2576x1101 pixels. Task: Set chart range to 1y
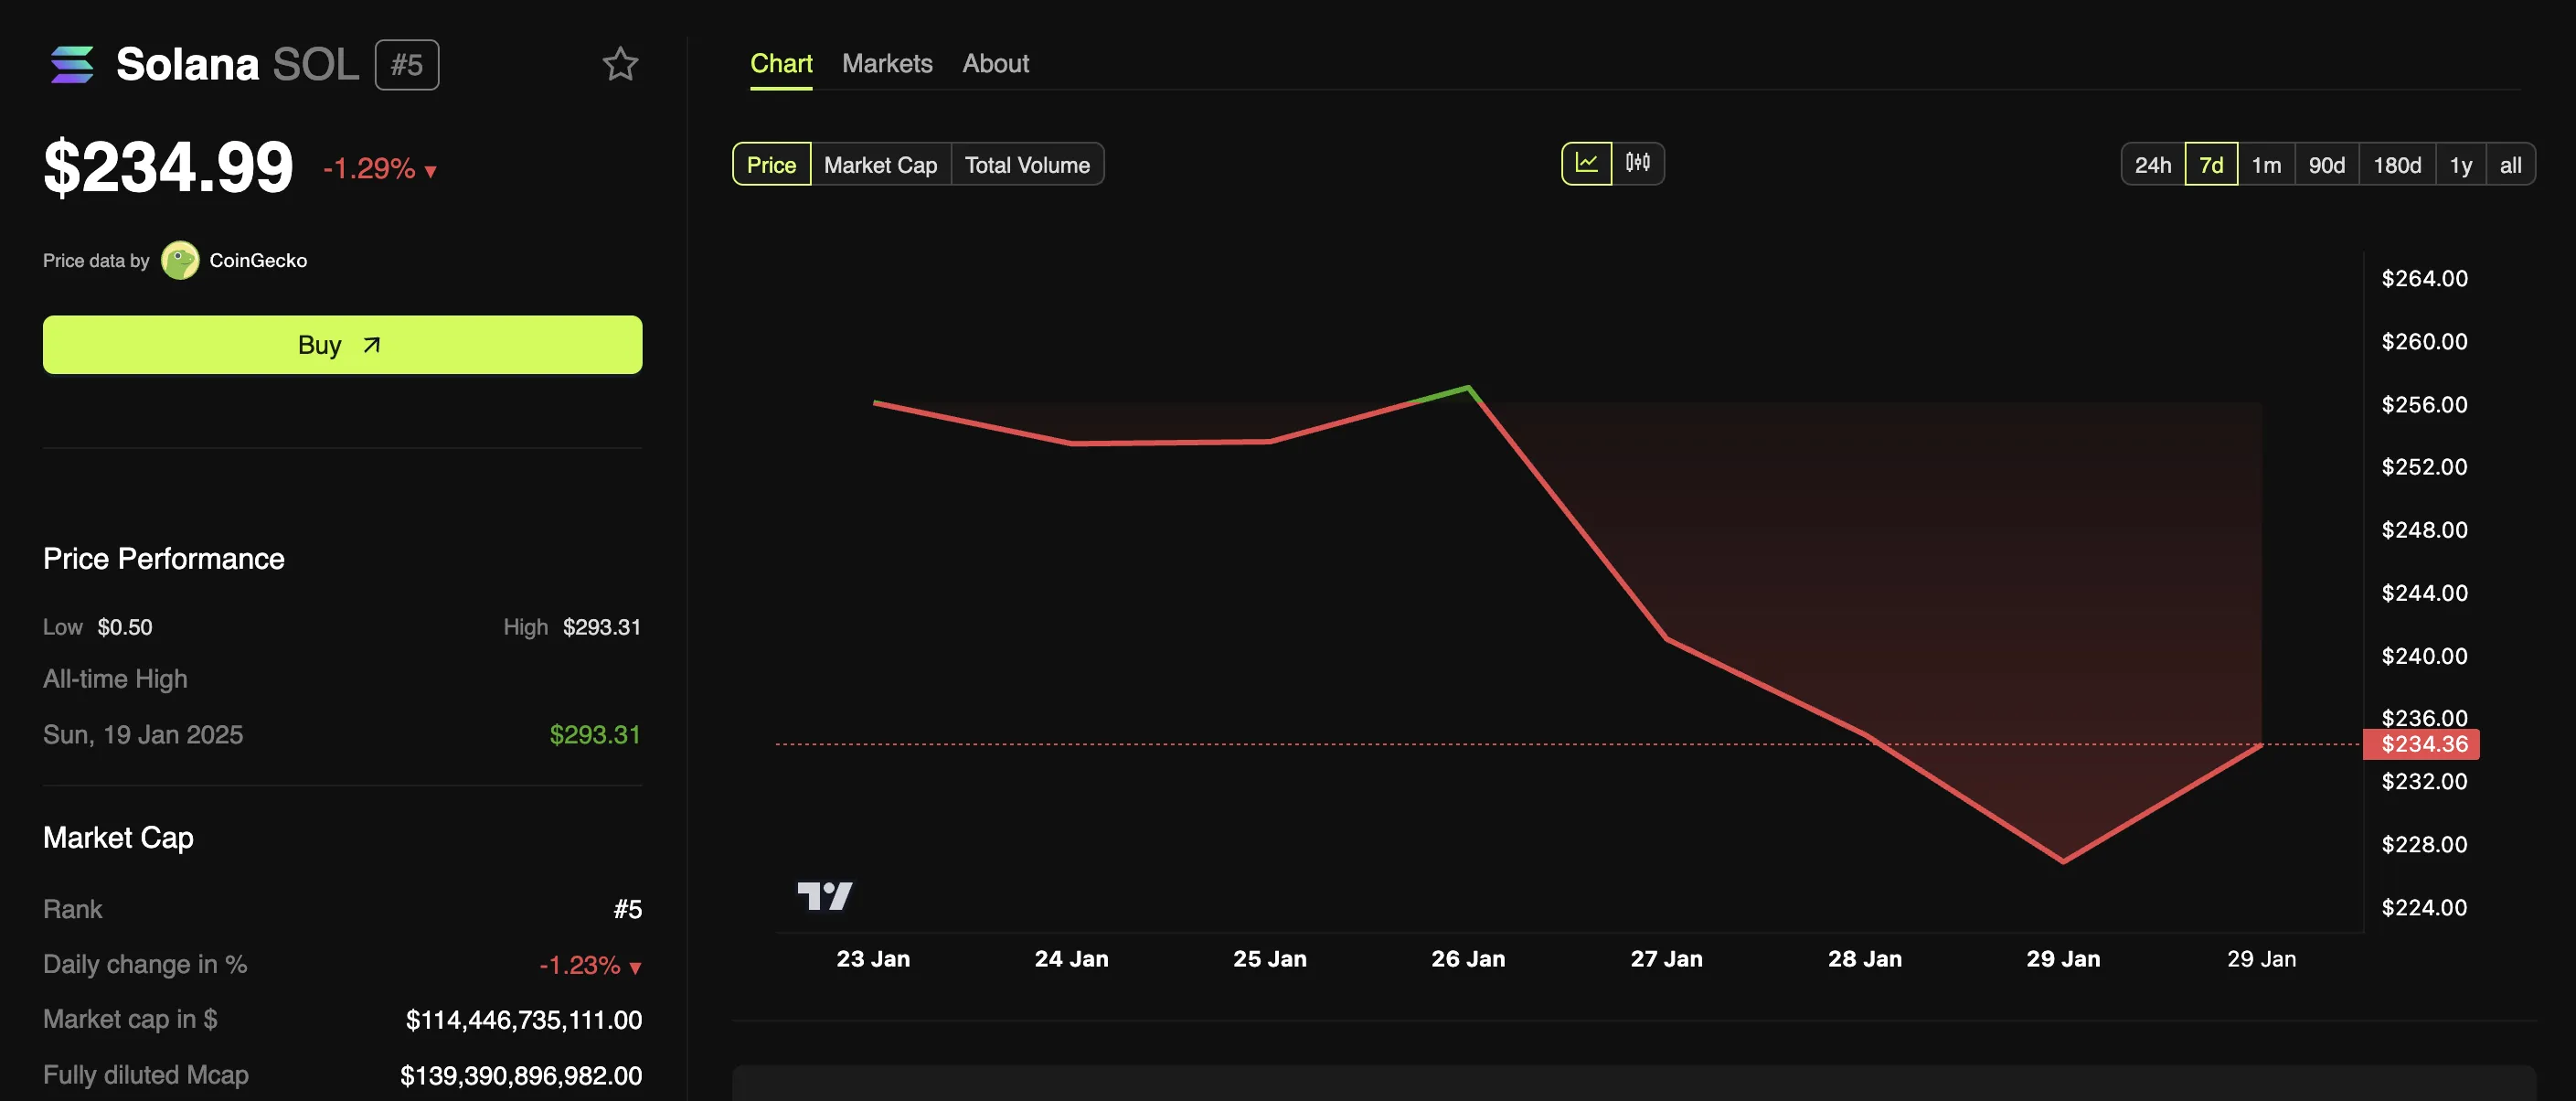pyautogui.click(x=2460, y=164)
